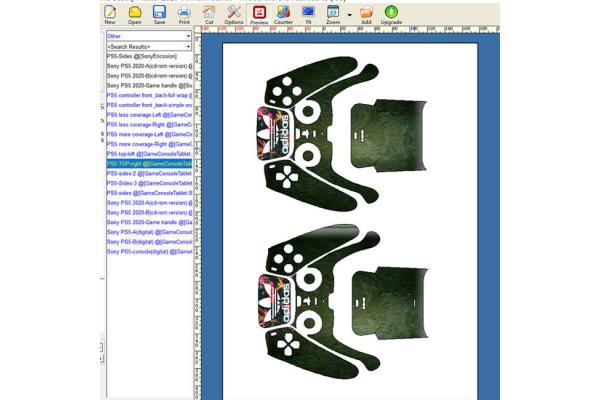Select Sony PS5-console(digital) template
The image size is (600, 400).
coord(149,251)
